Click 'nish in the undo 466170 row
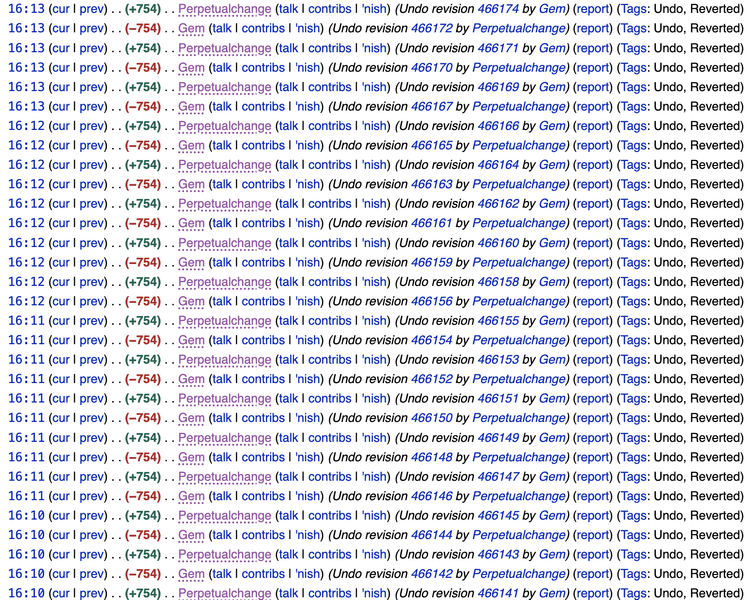Image resolution: width=754 pixels, height=600 pixels. click(x=307, y=68)
